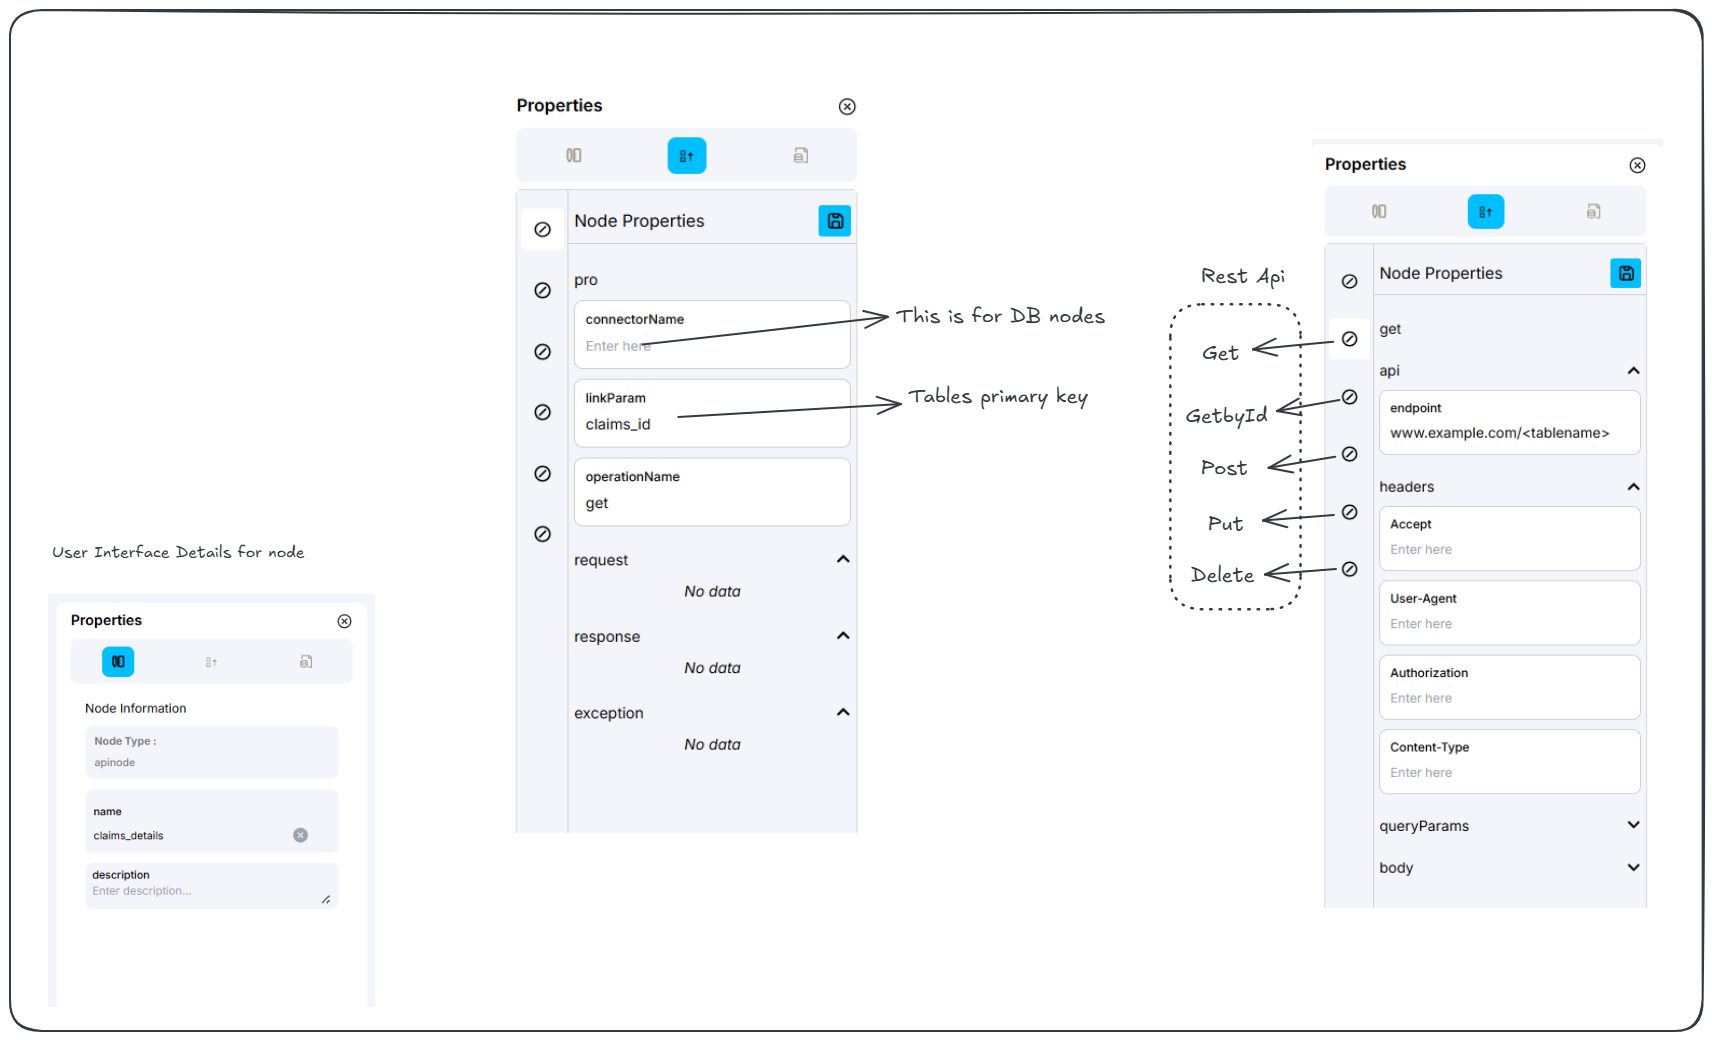Collapse the response section
Screen dimensions: 1712x1040
(843, 636)
